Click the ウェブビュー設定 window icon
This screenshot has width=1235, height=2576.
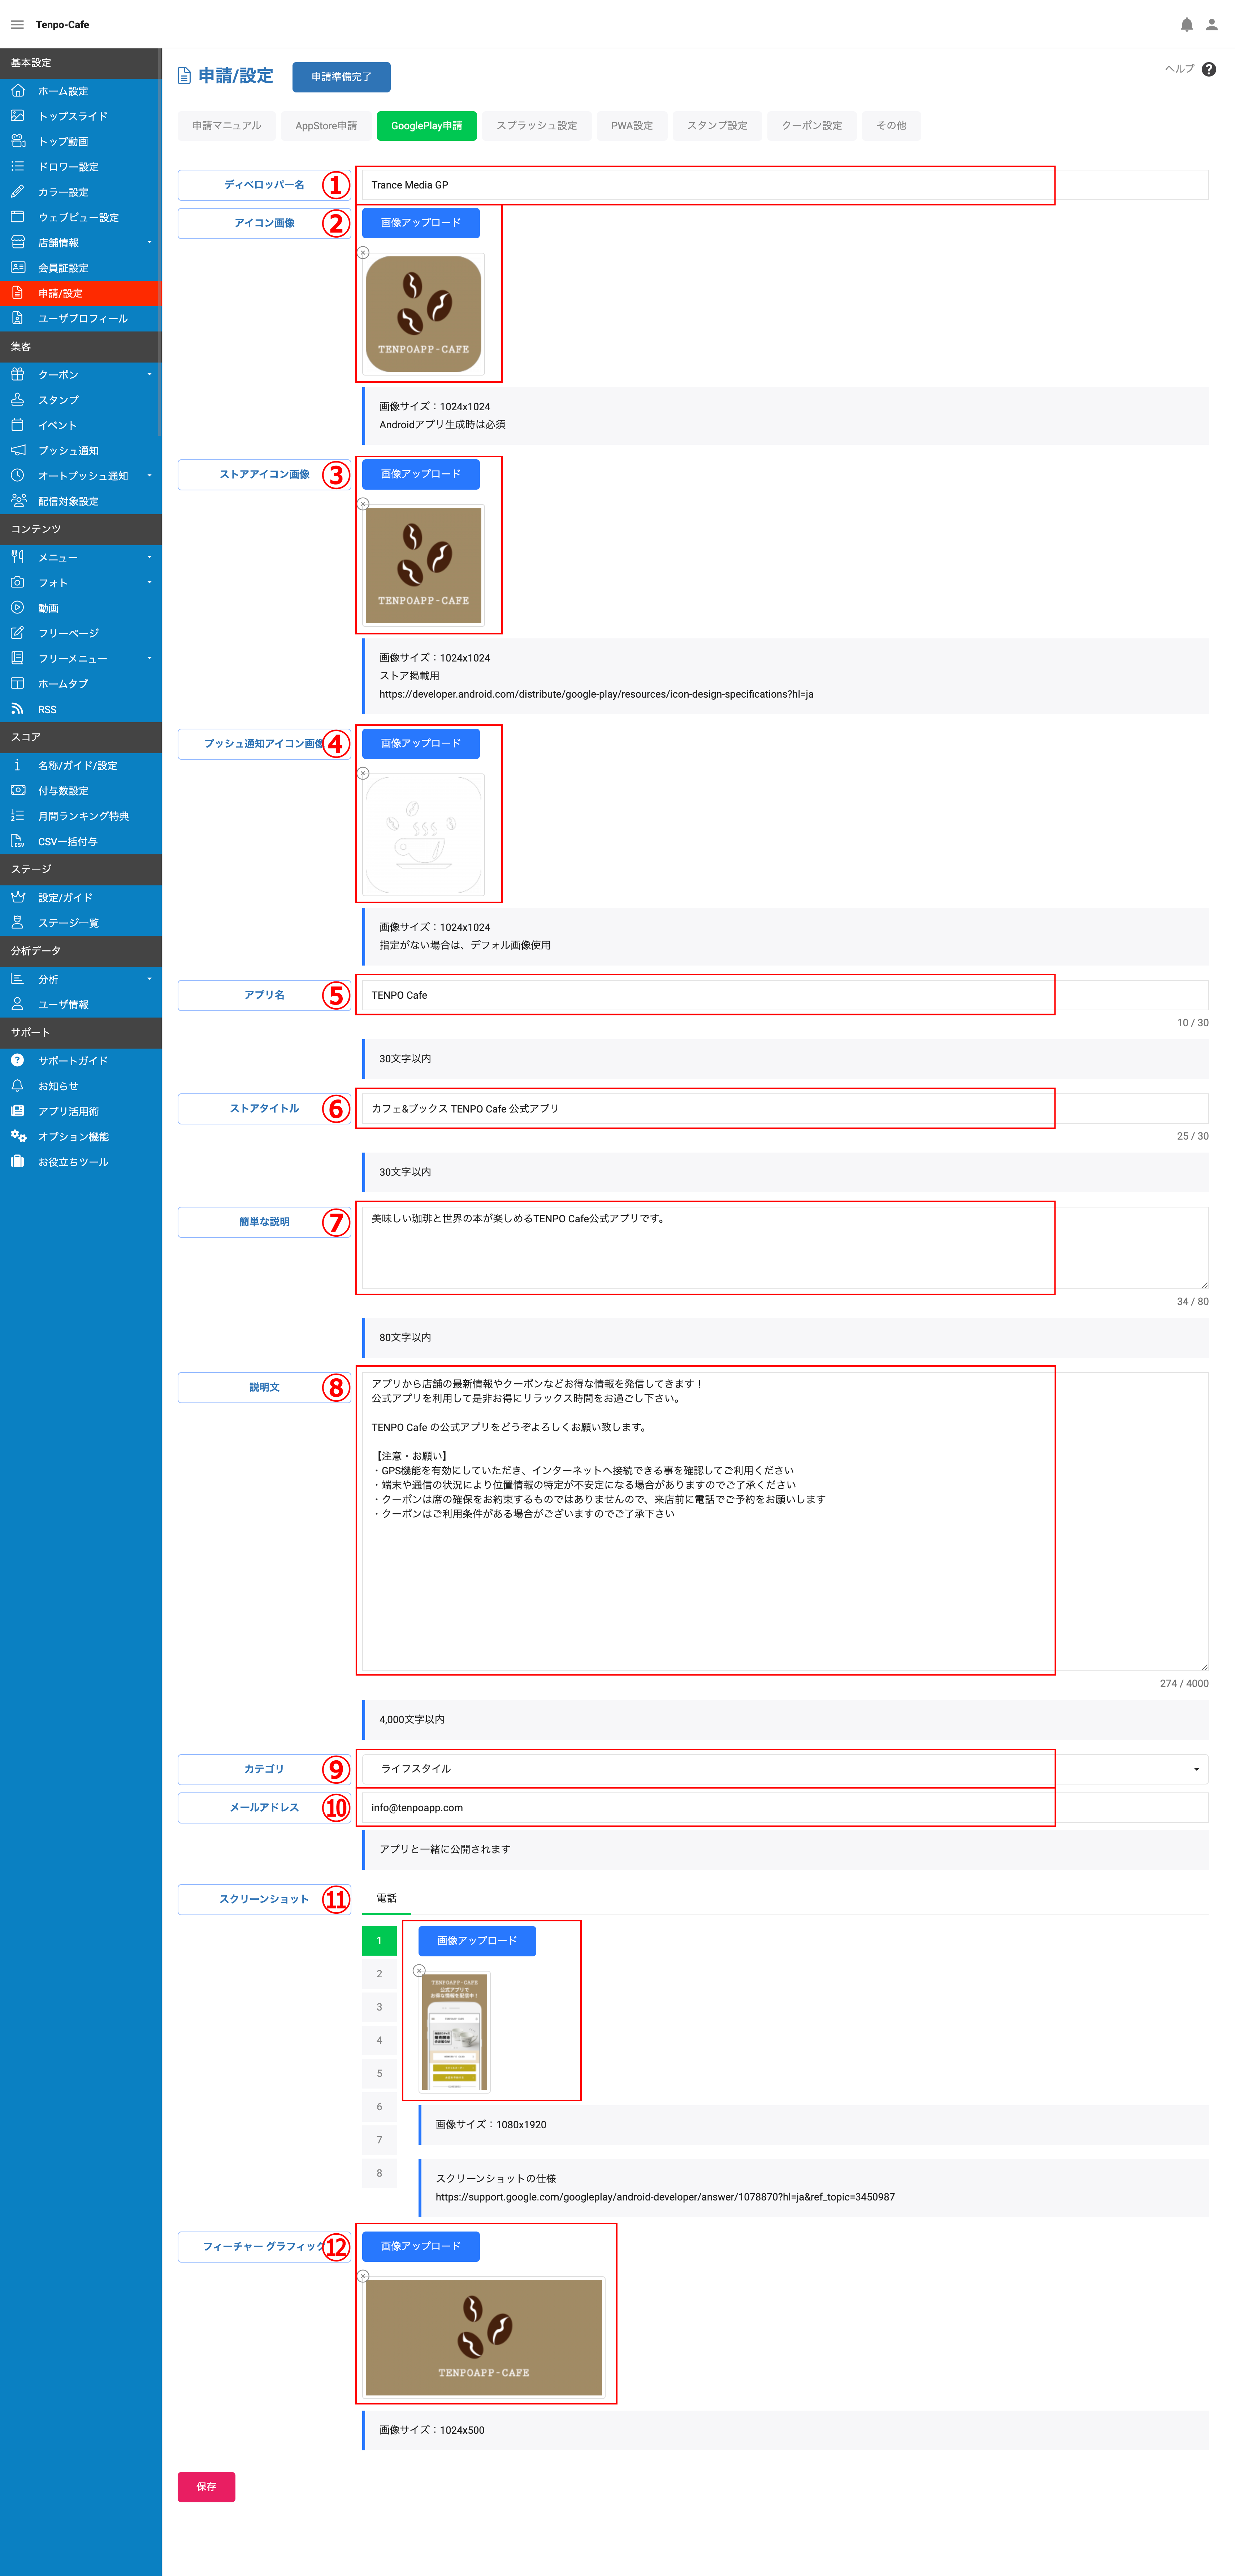[x=17, y=217]
